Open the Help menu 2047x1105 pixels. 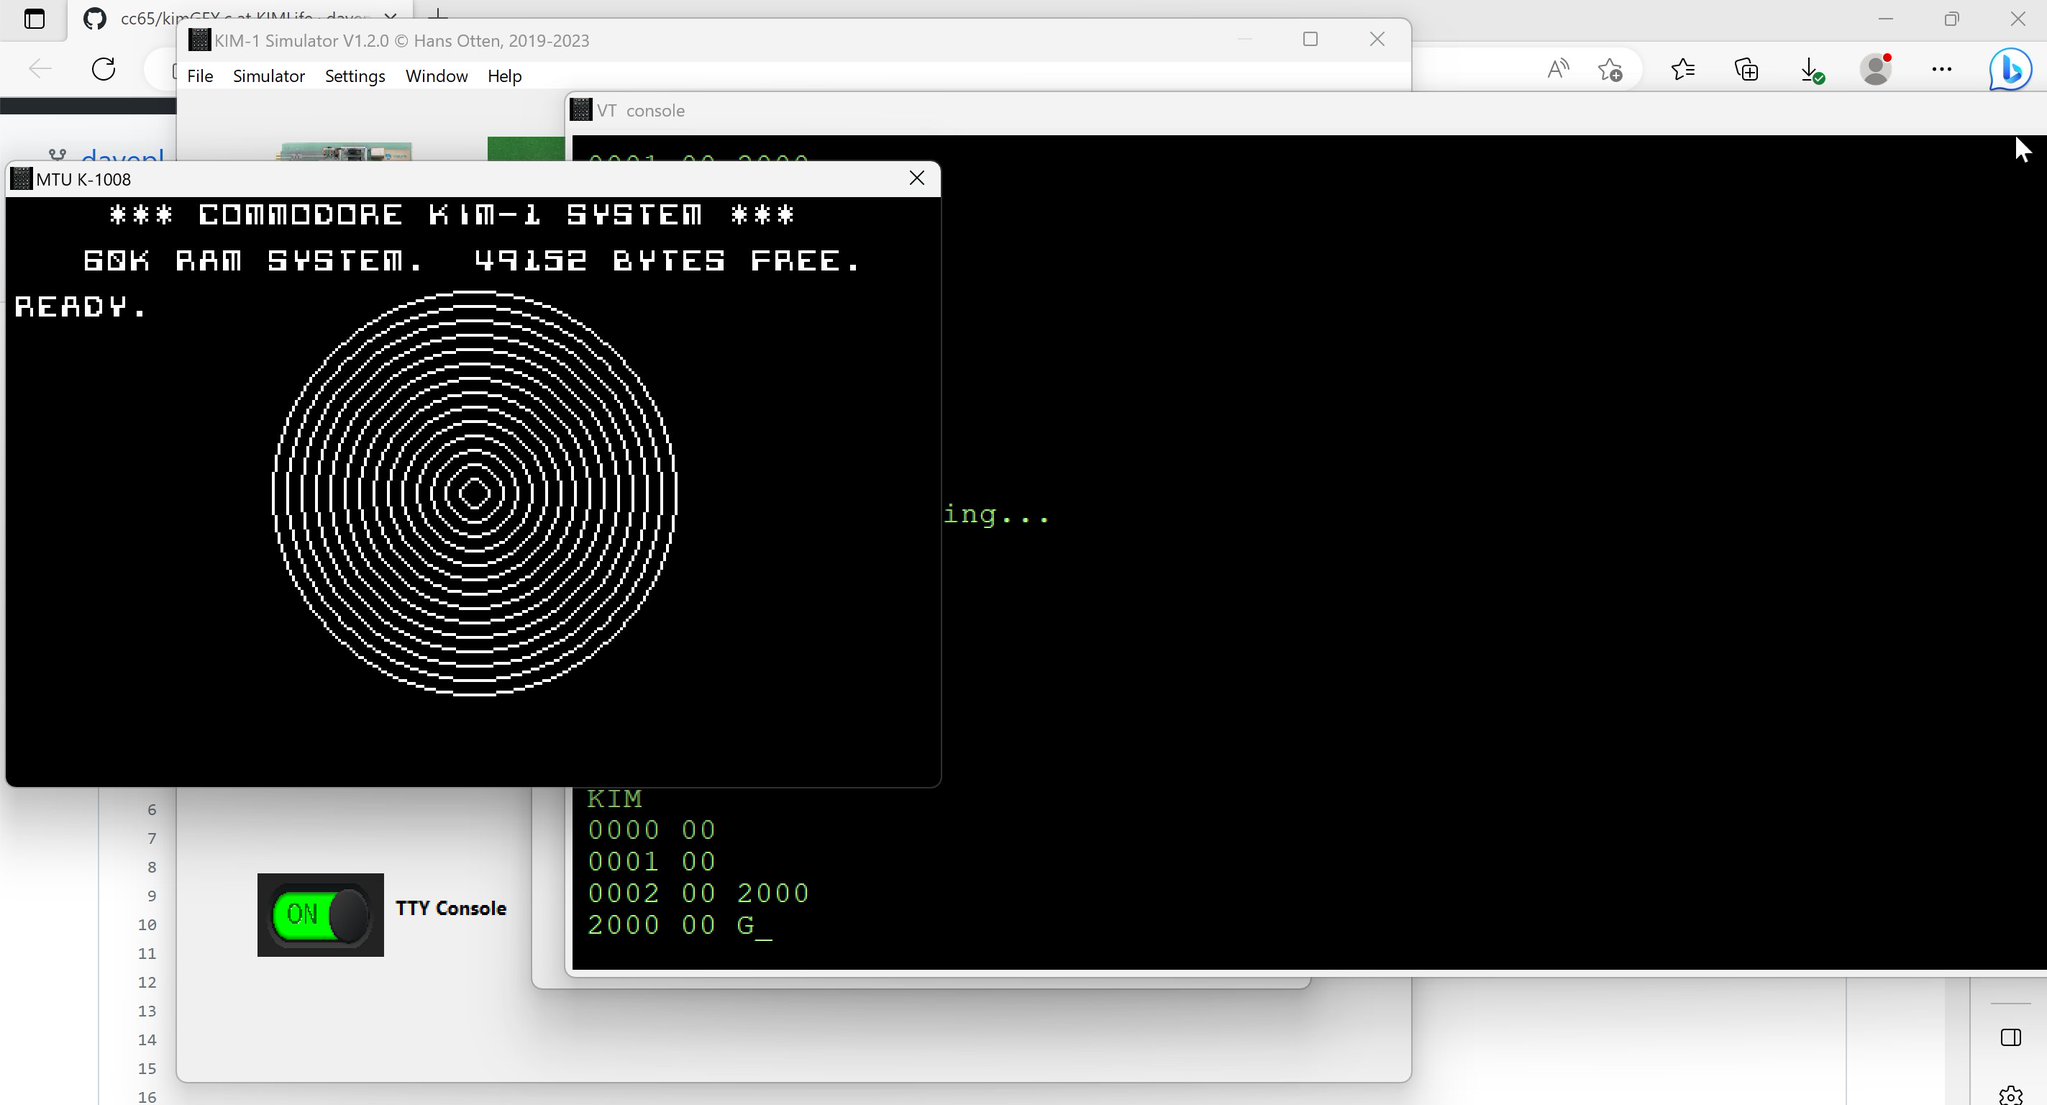coord(504,76)
